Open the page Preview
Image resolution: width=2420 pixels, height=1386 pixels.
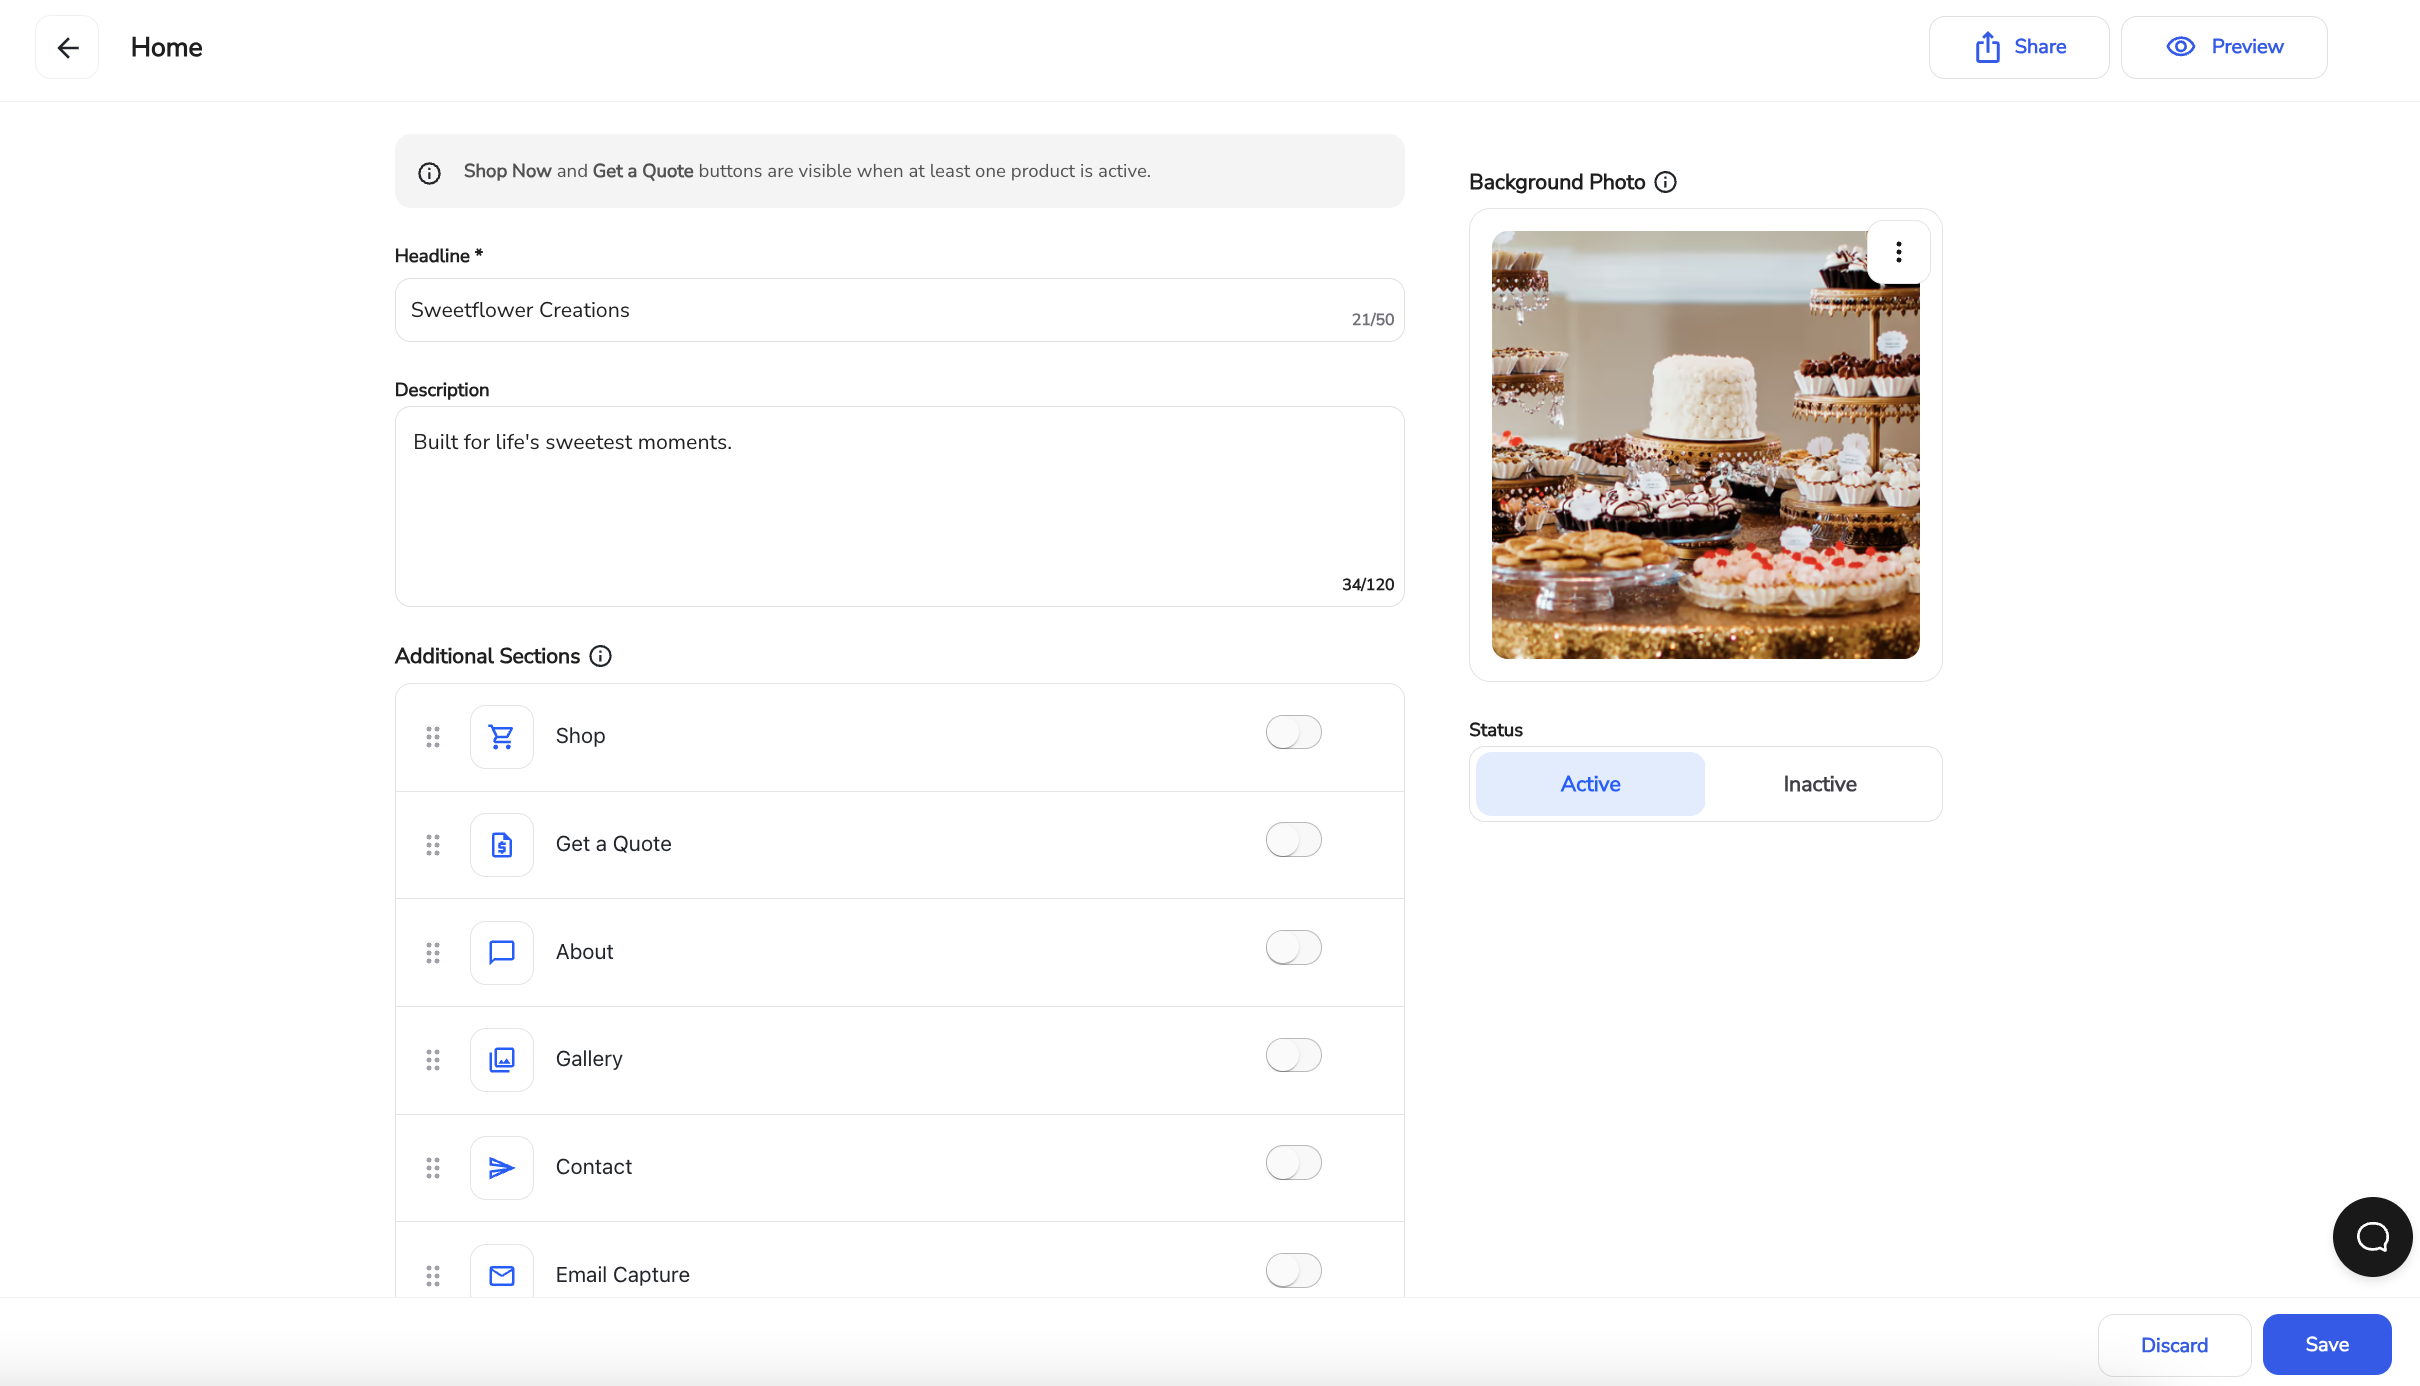point(2224,47)
